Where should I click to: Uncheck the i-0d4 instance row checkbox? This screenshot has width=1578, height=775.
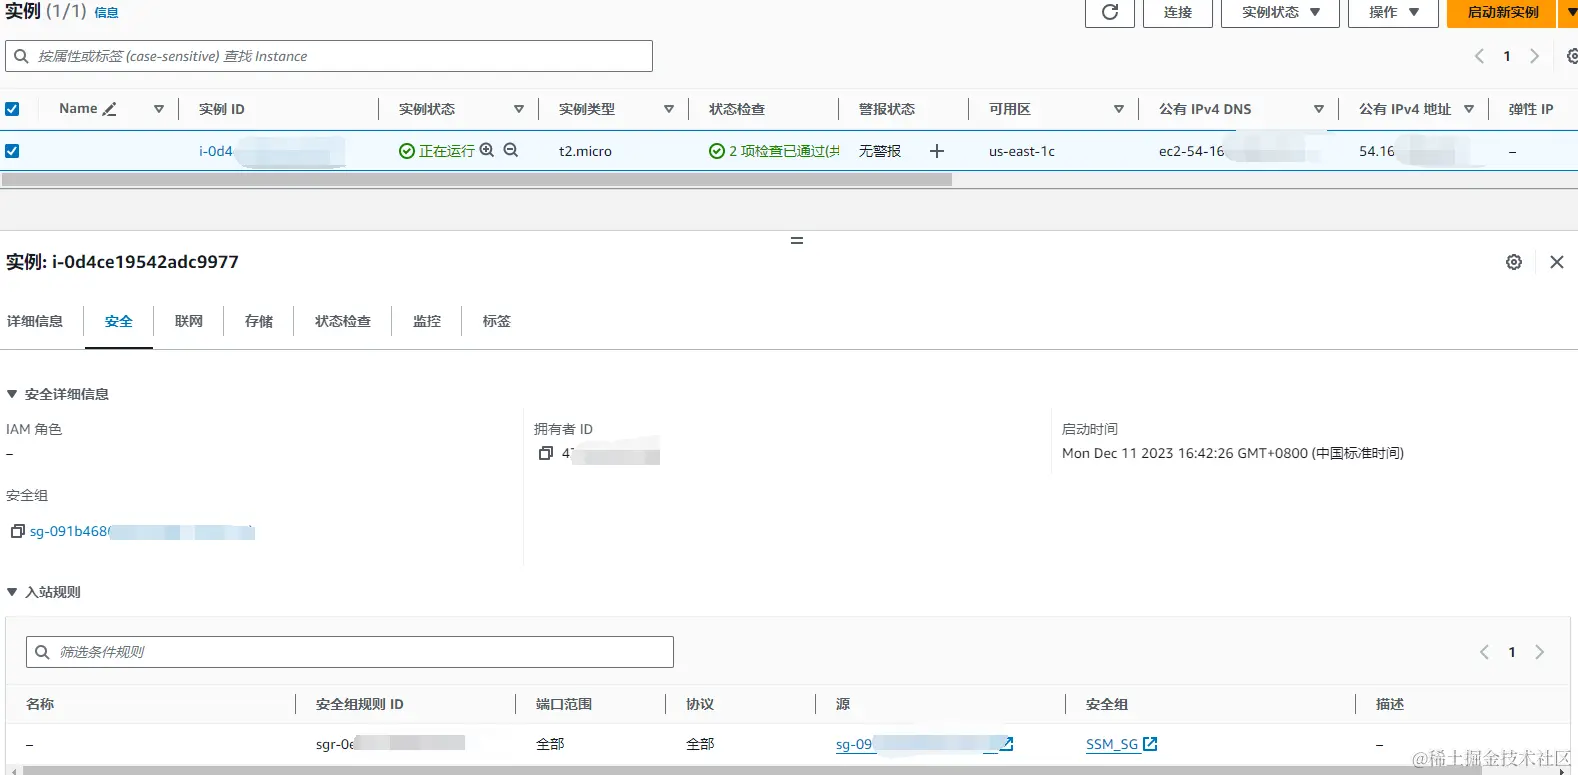[x=12, y=151]
